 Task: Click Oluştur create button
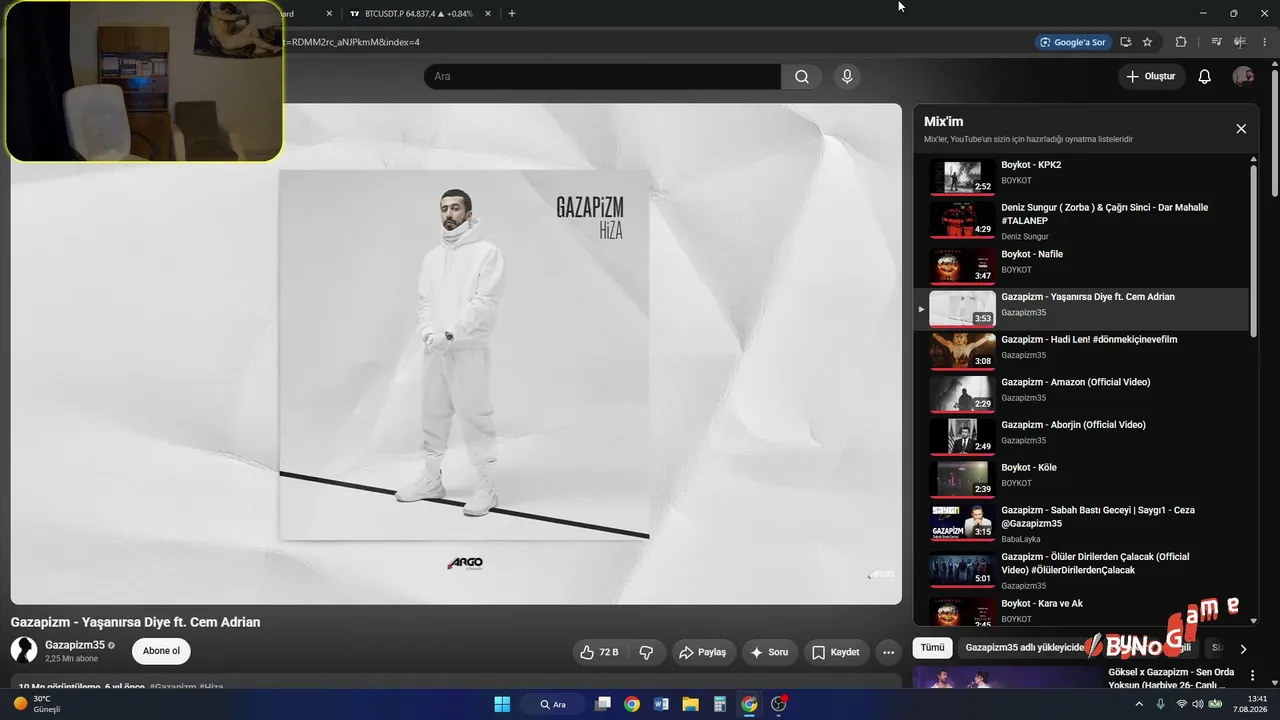click(1152, 77)
